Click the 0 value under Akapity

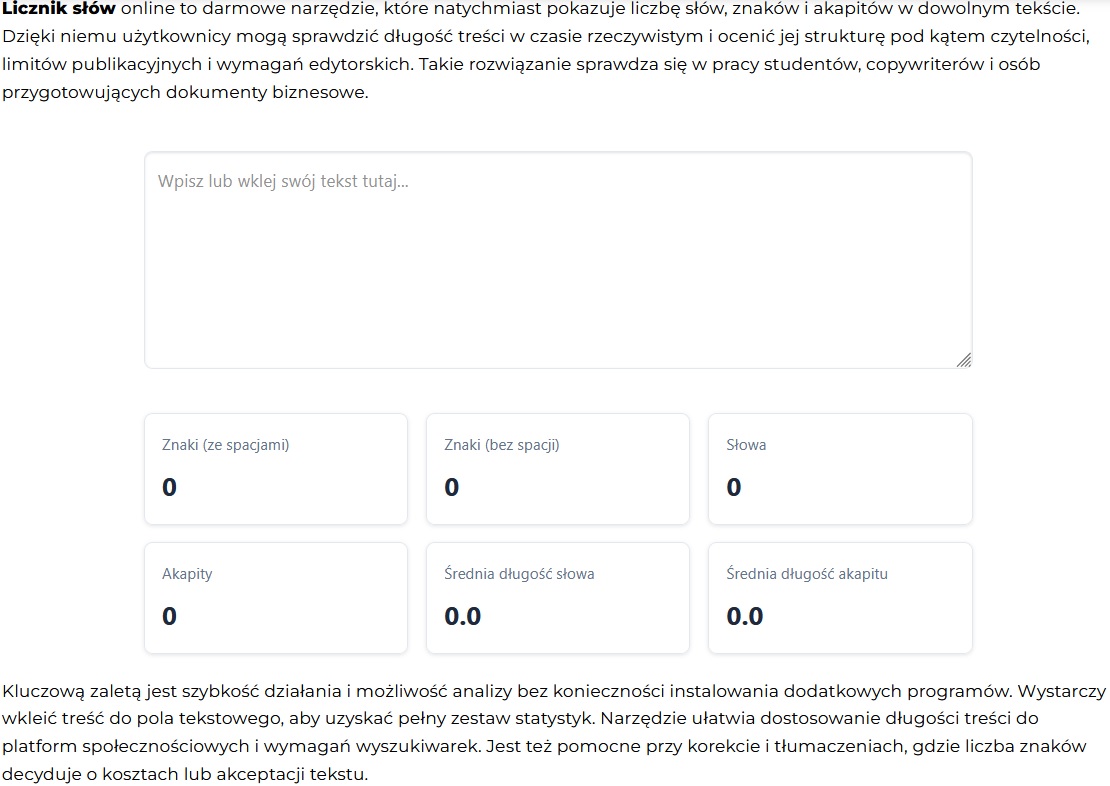[169, 616]
